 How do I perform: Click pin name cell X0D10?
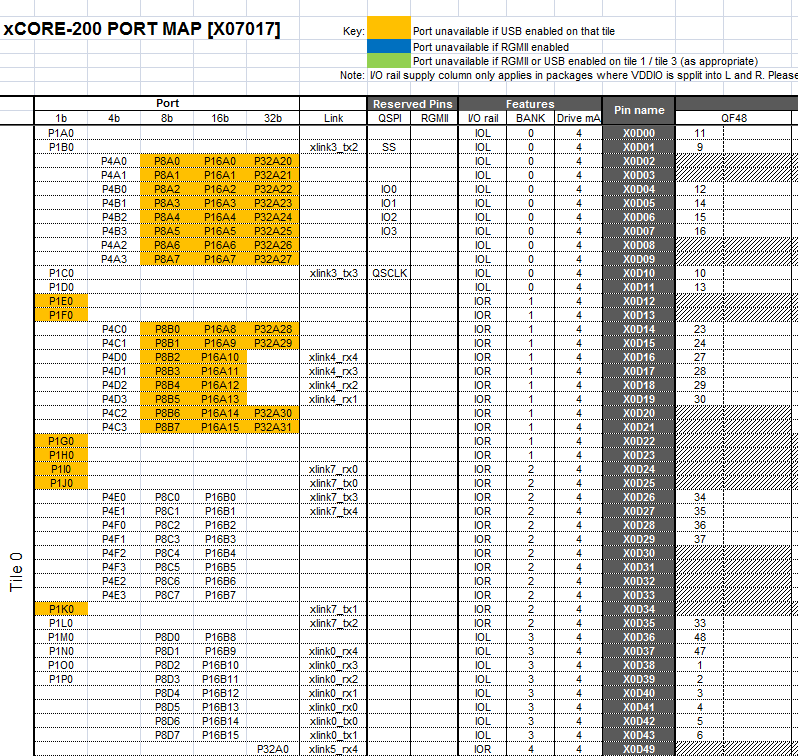click(x=639, y=273)
